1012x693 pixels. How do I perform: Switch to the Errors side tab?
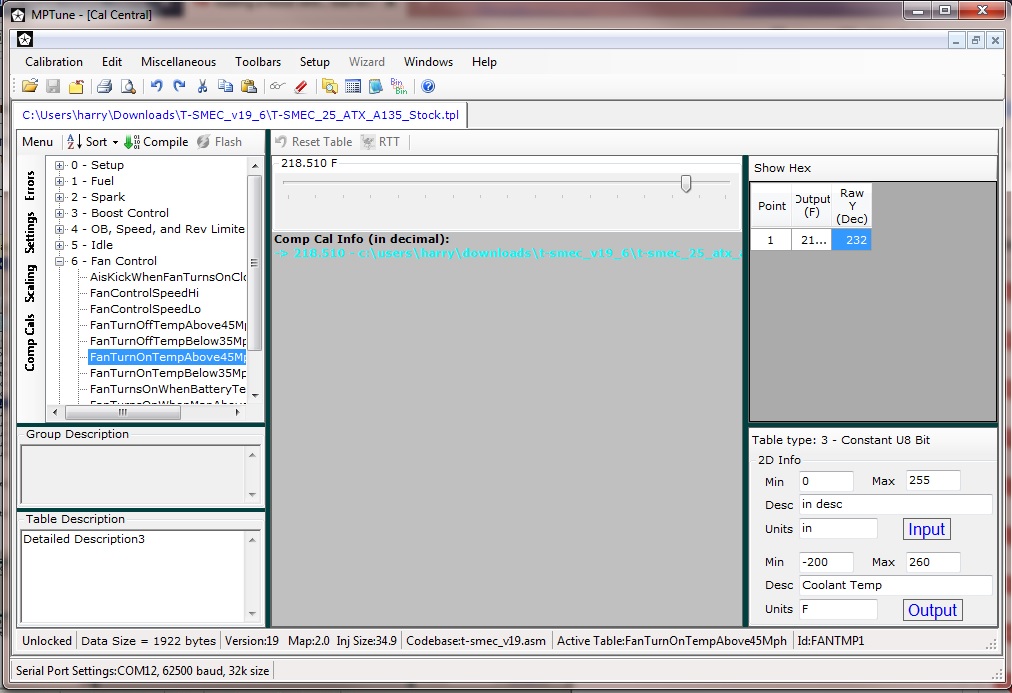(30, 186)
